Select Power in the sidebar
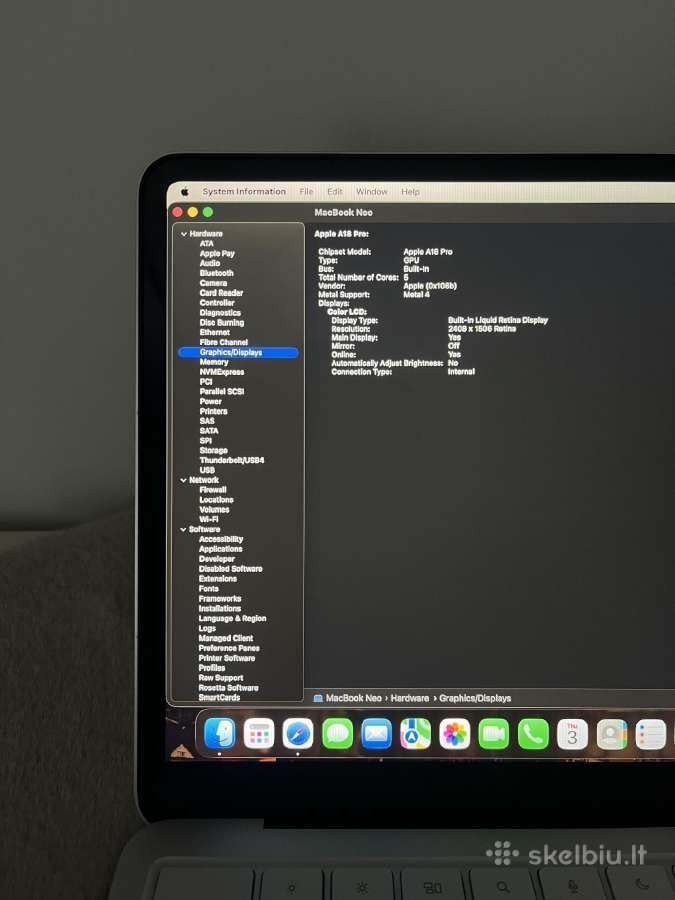Screen dimensions: 675x900 click(x=211, y=401)
